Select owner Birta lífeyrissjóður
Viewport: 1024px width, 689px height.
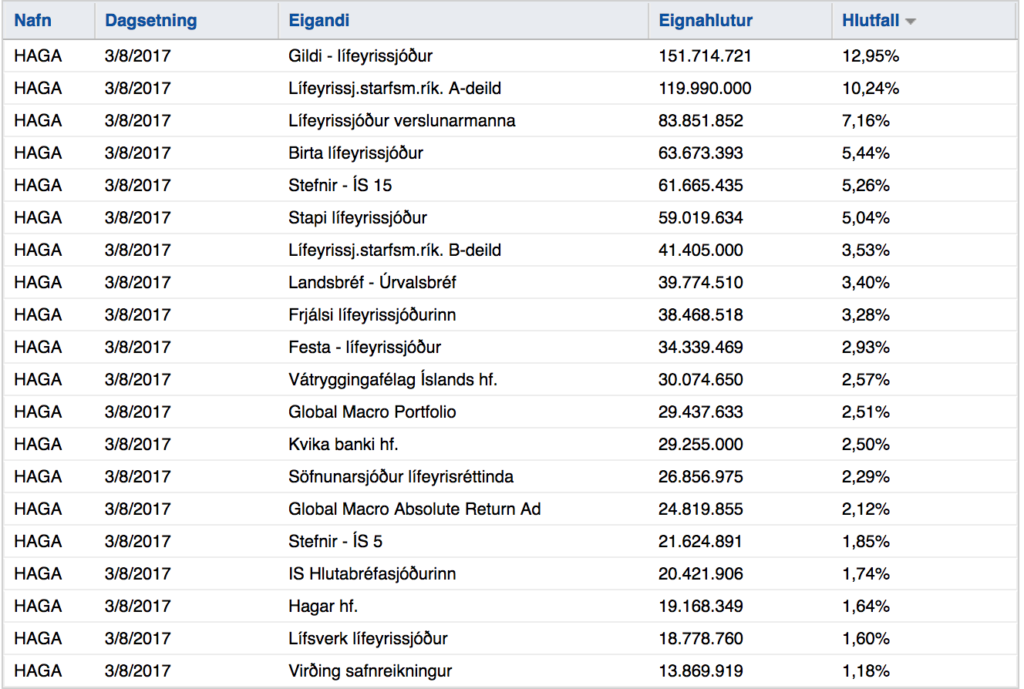click(356, 153)
